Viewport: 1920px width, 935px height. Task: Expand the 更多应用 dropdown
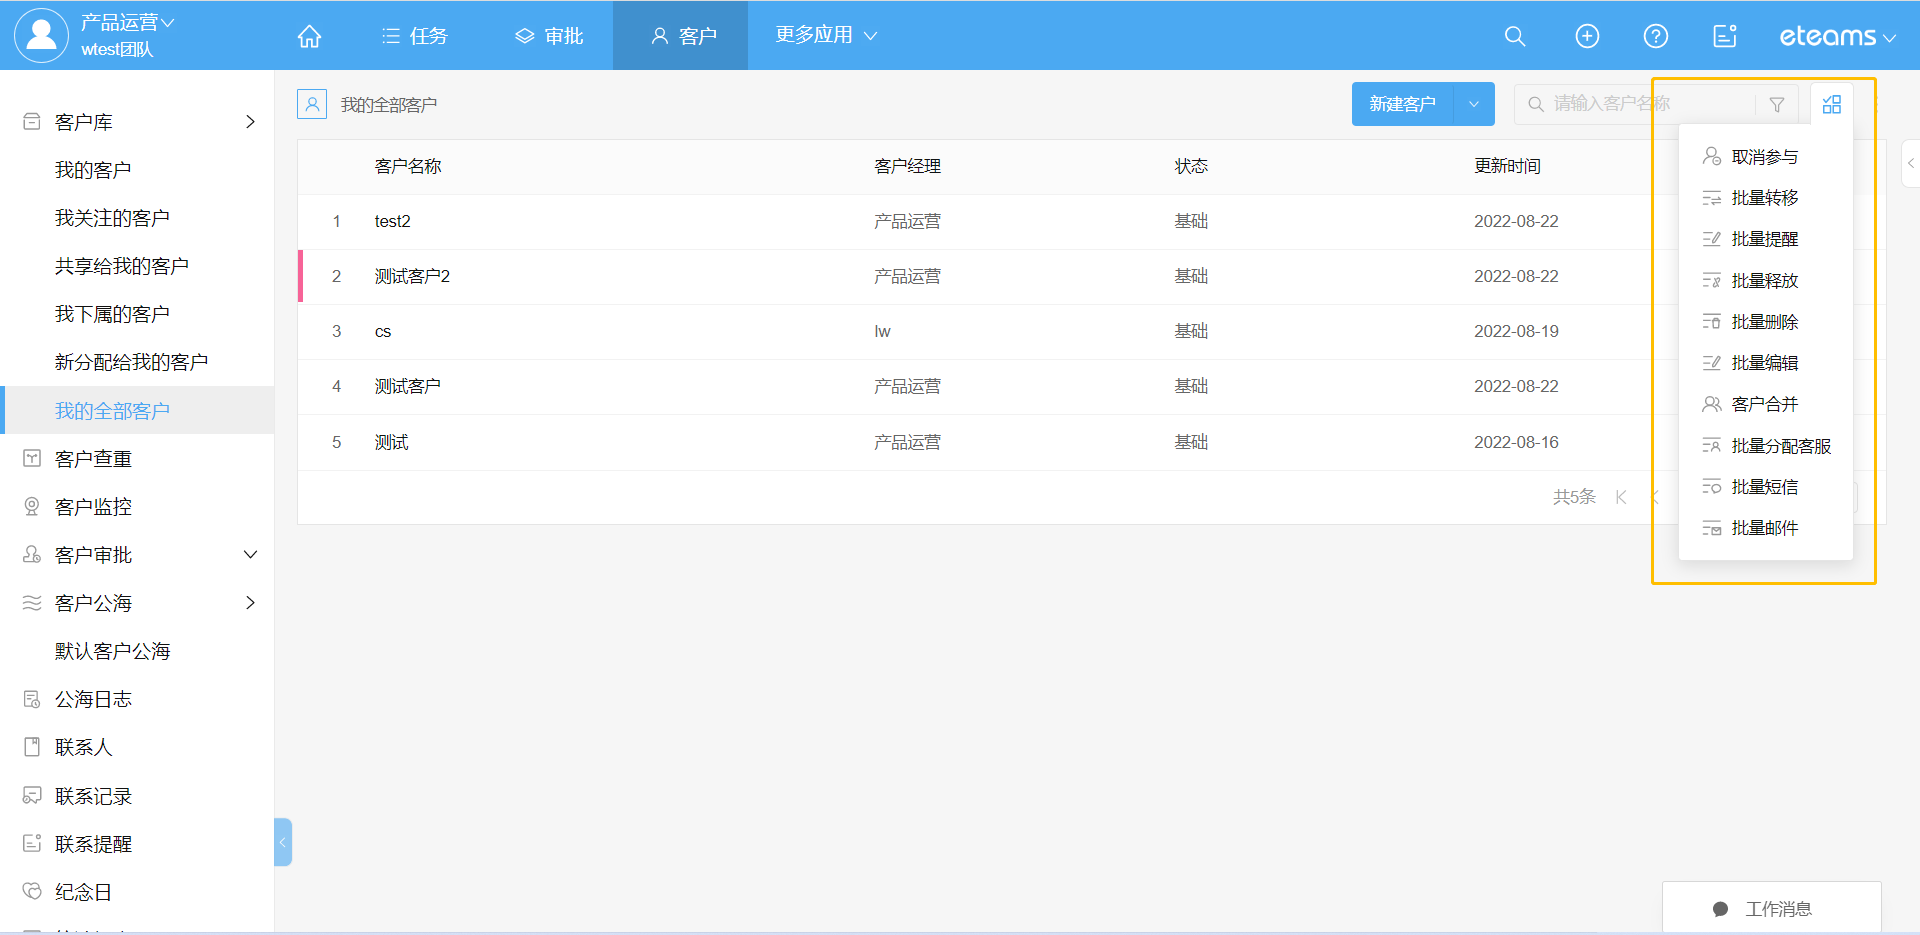click(826, 35)
